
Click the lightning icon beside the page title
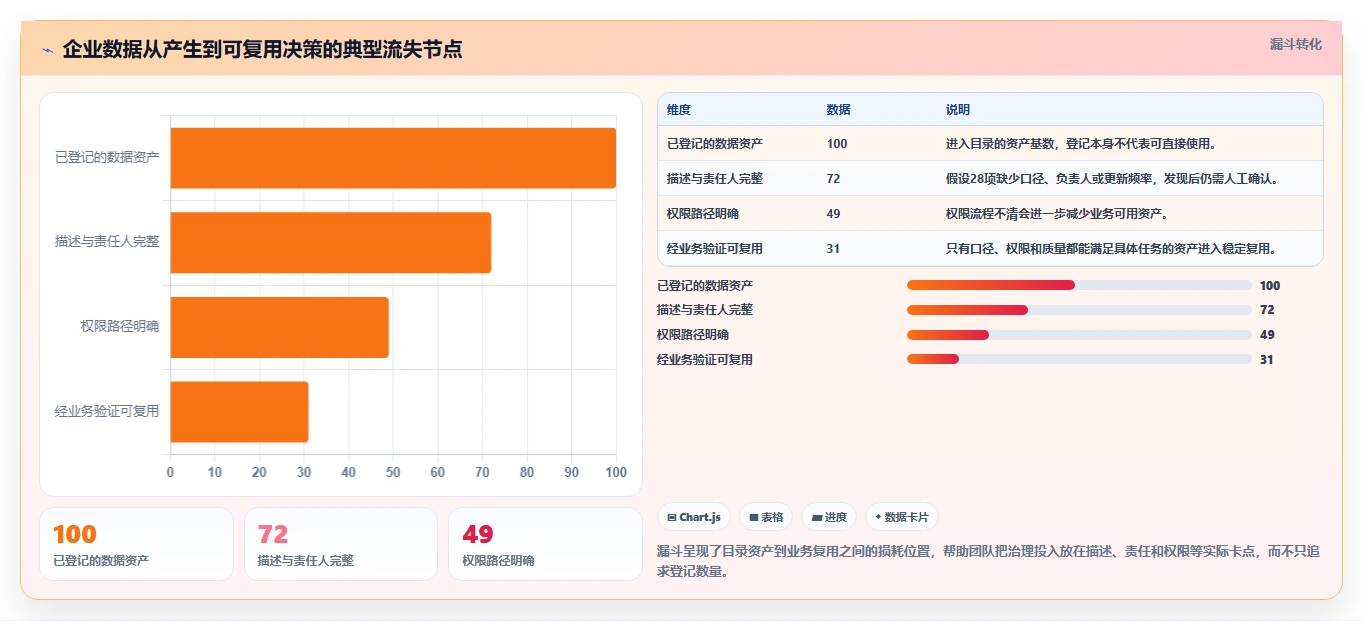(48, 50)
